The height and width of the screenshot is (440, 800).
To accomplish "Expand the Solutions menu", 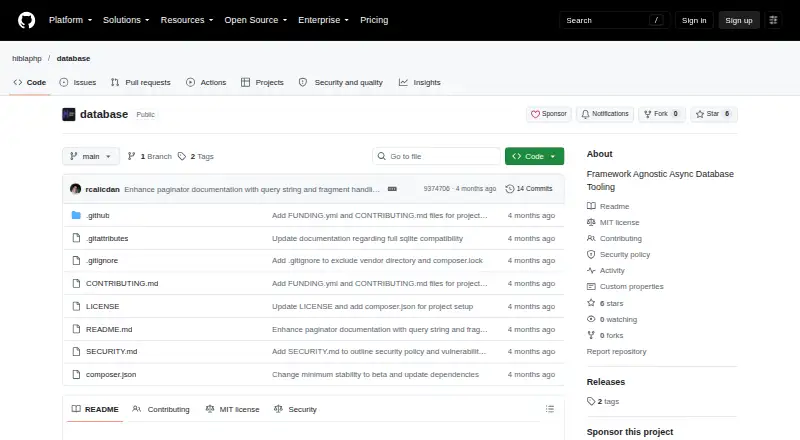I will [126, 20].
